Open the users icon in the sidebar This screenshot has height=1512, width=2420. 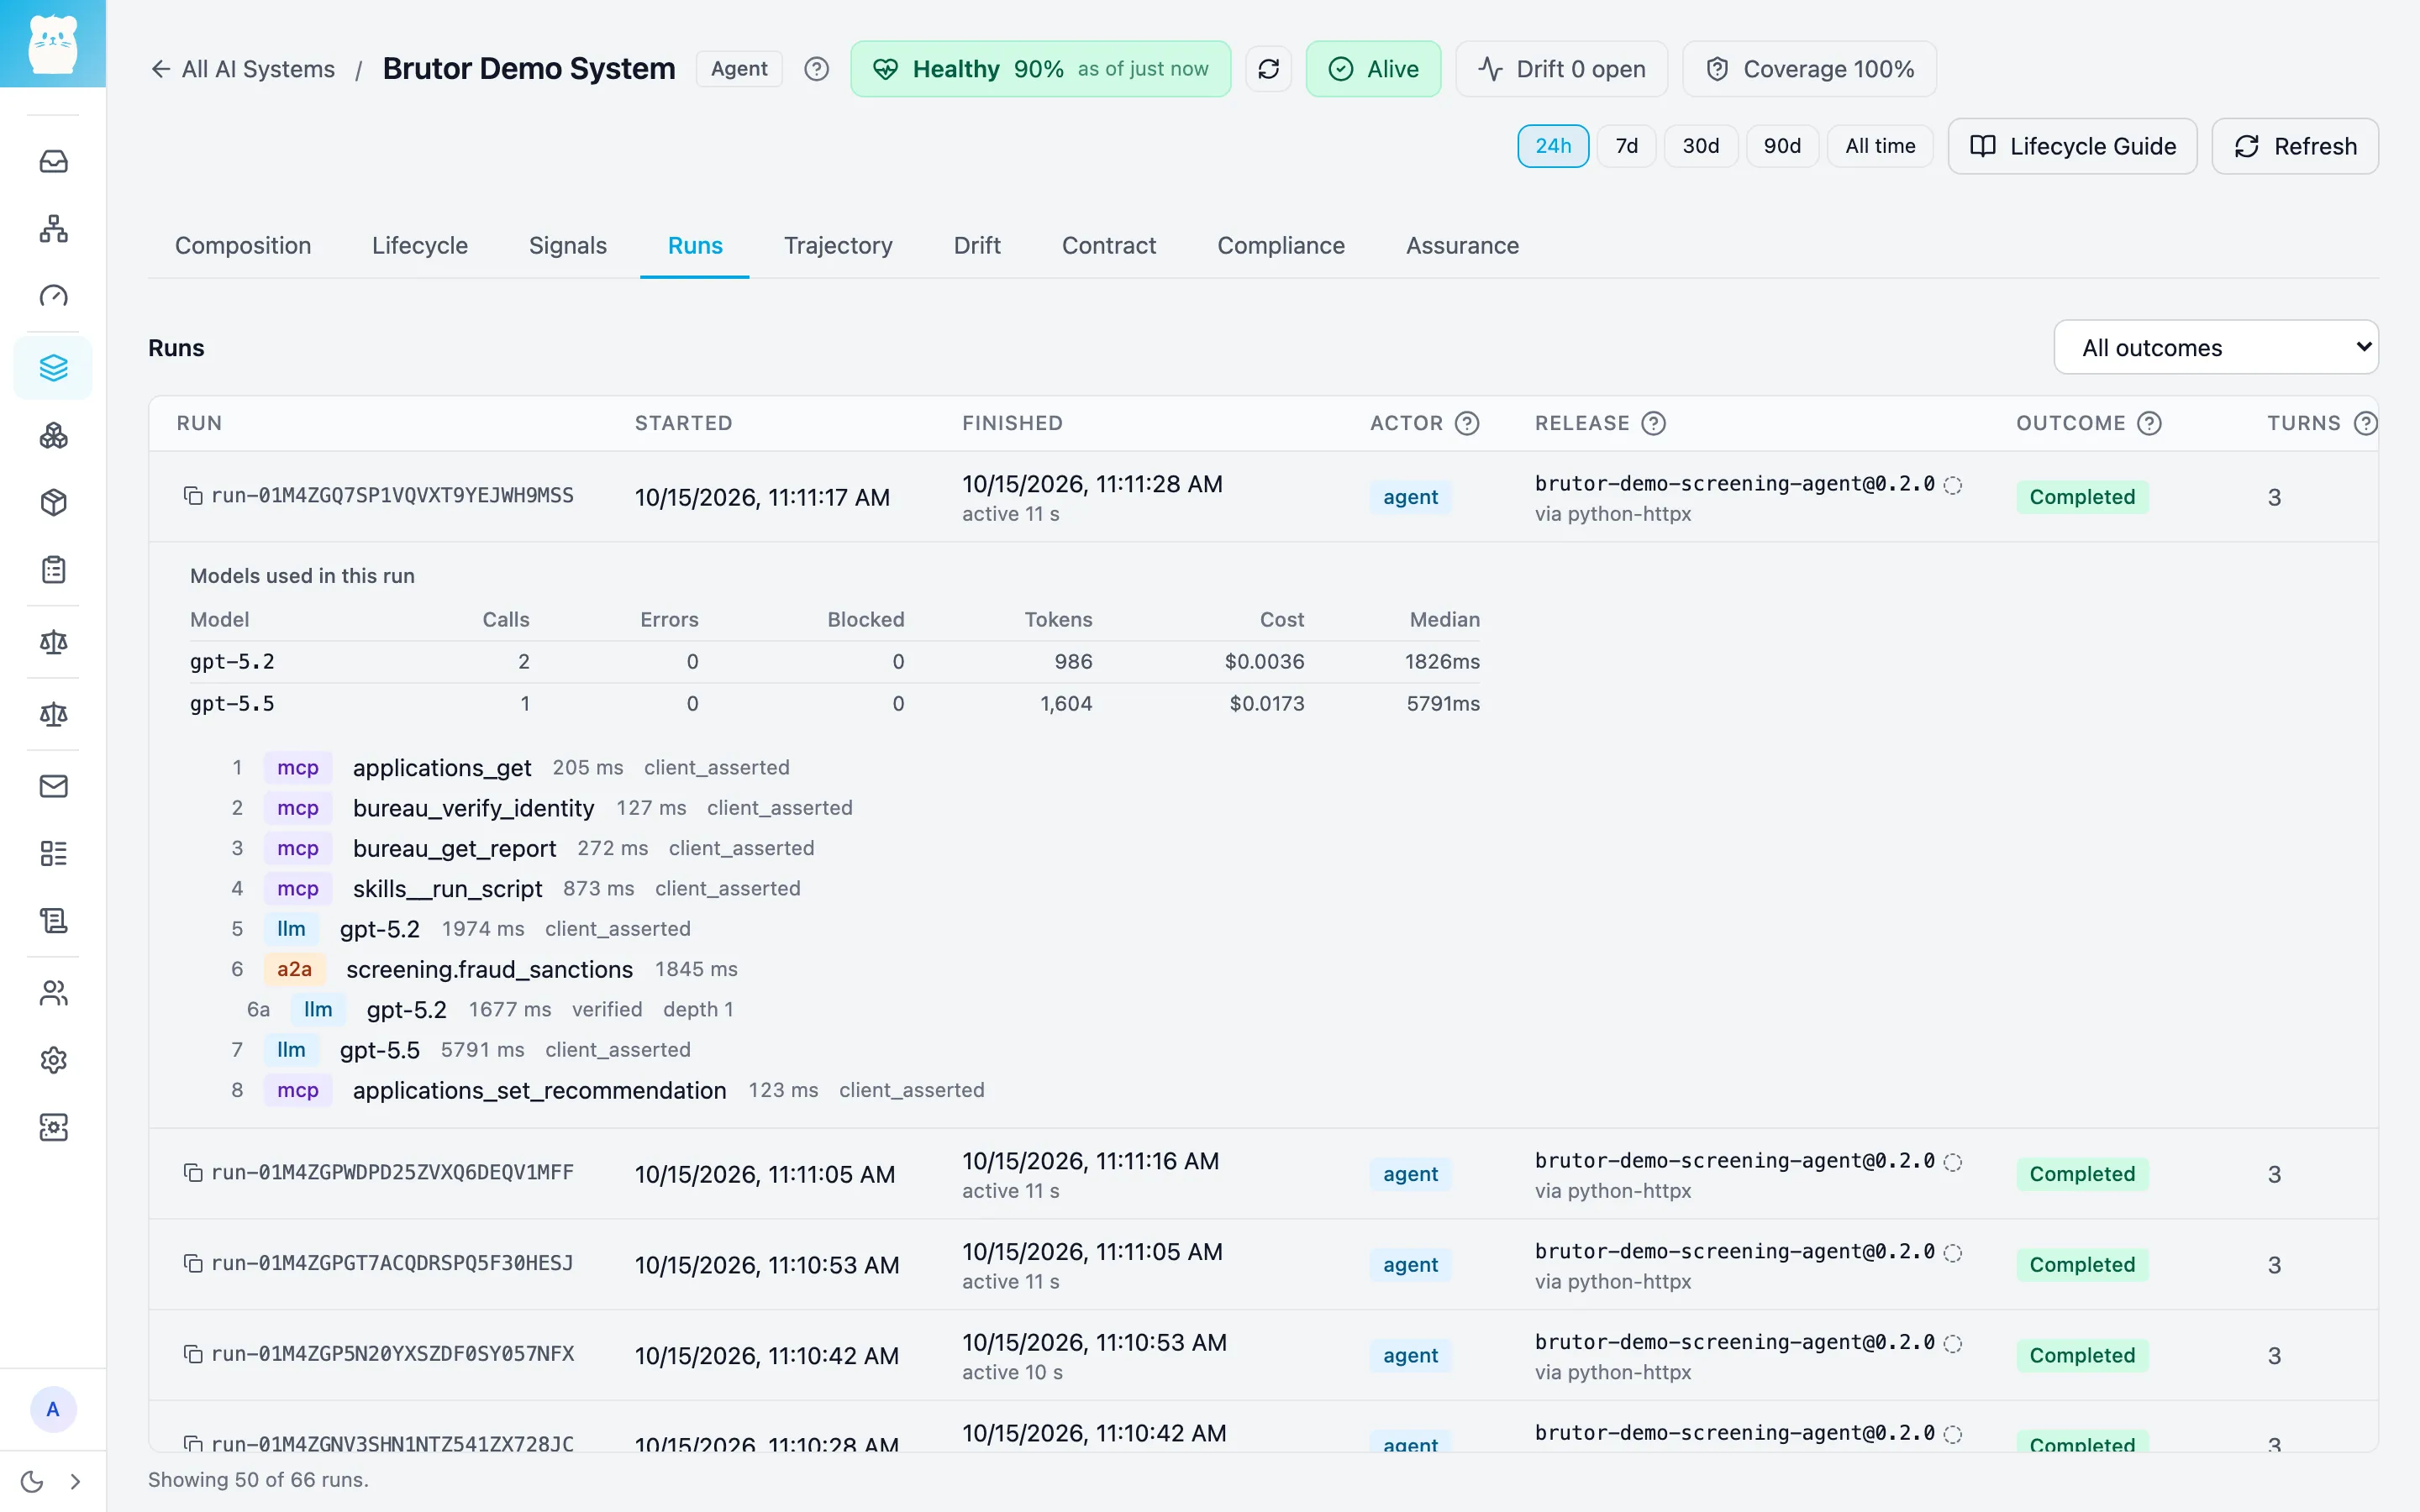coord(53,993)
